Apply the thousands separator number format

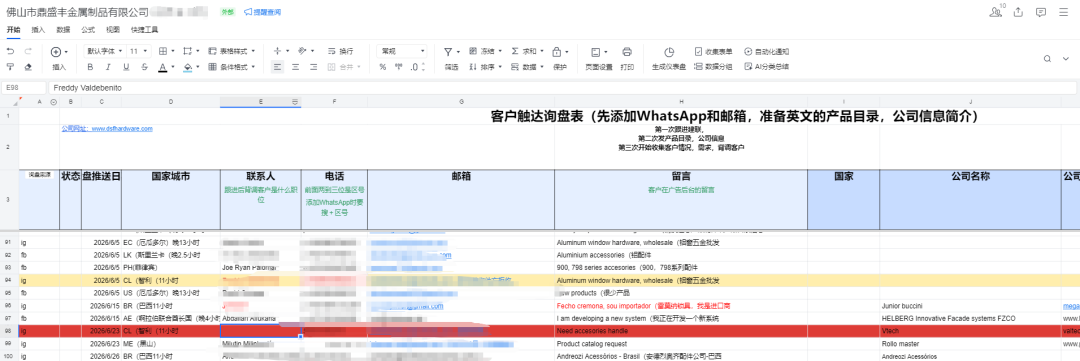[x=399, y=67]
